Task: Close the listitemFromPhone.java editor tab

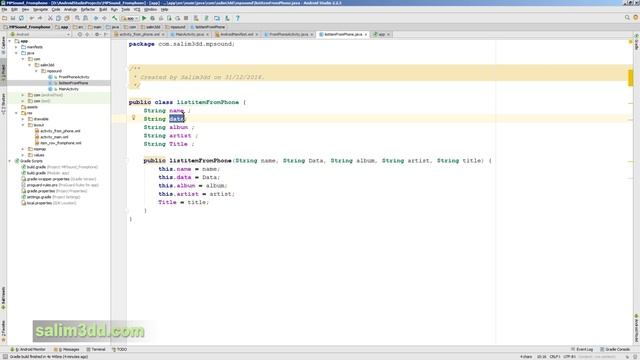Action: pos(366,35)
